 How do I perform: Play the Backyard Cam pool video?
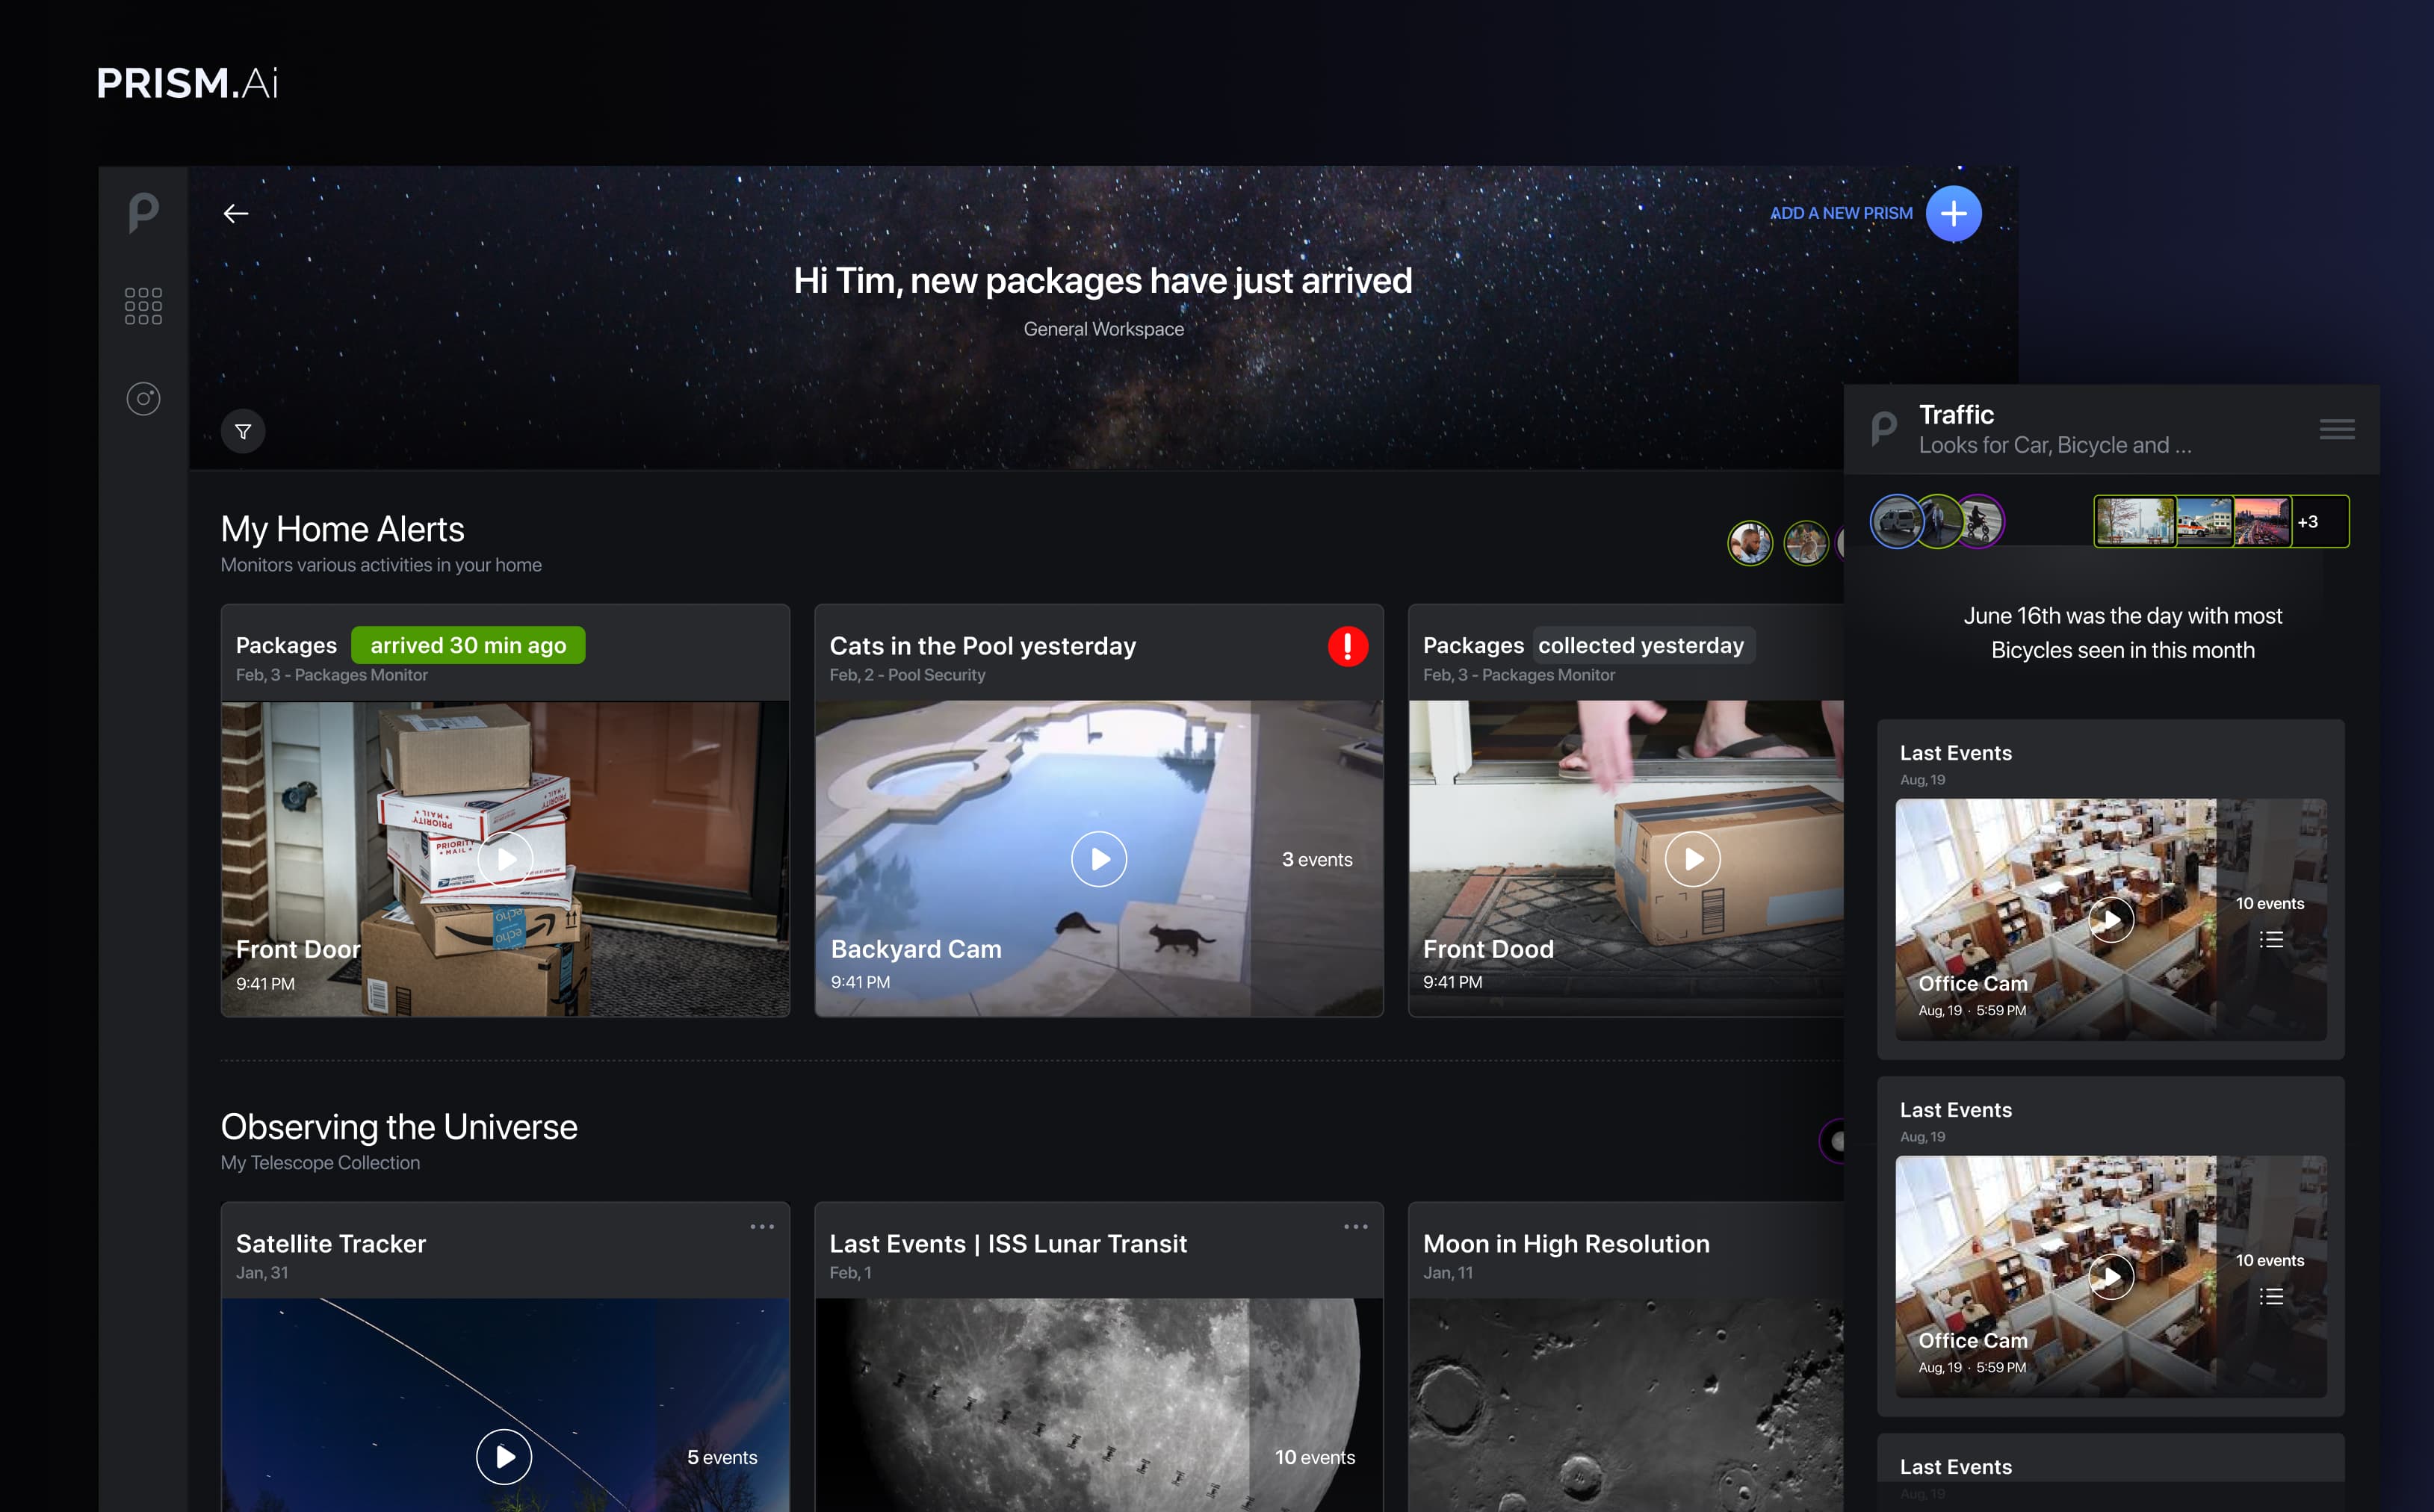[x=1098, y=859]
